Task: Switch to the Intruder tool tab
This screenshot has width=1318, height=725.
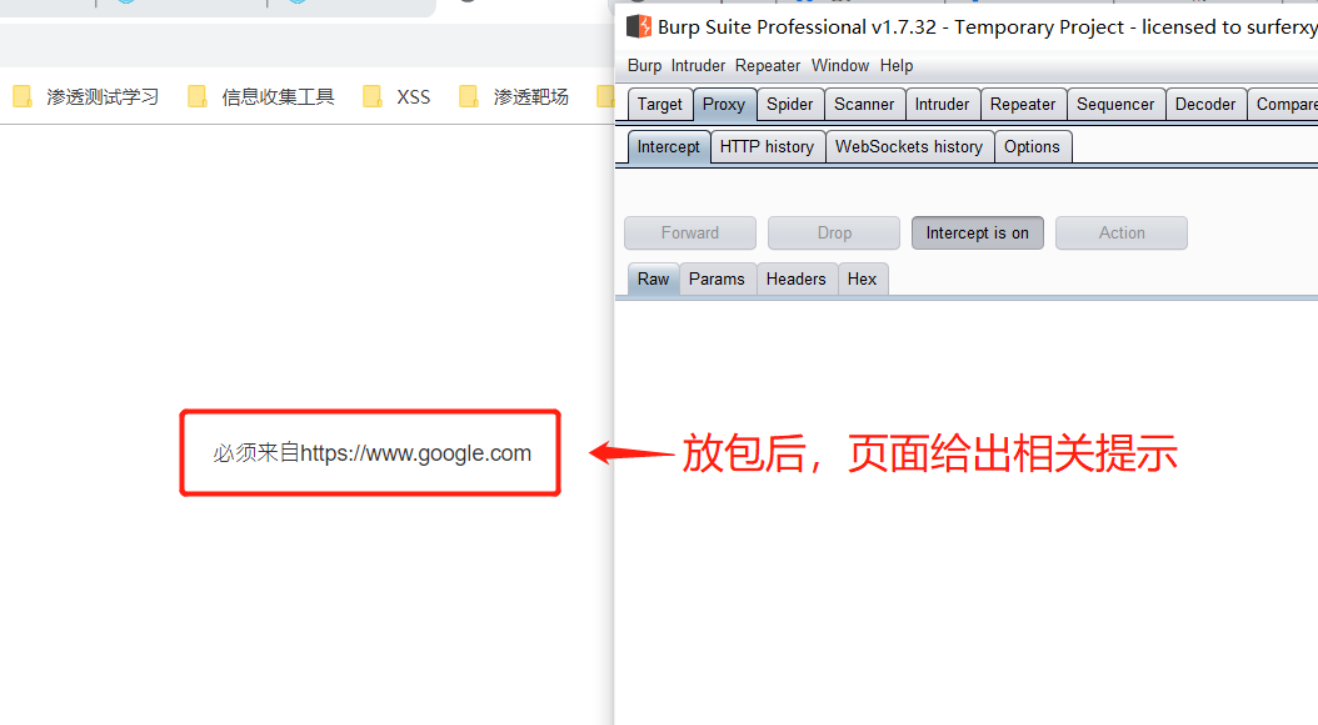Action: click(942, 104)
